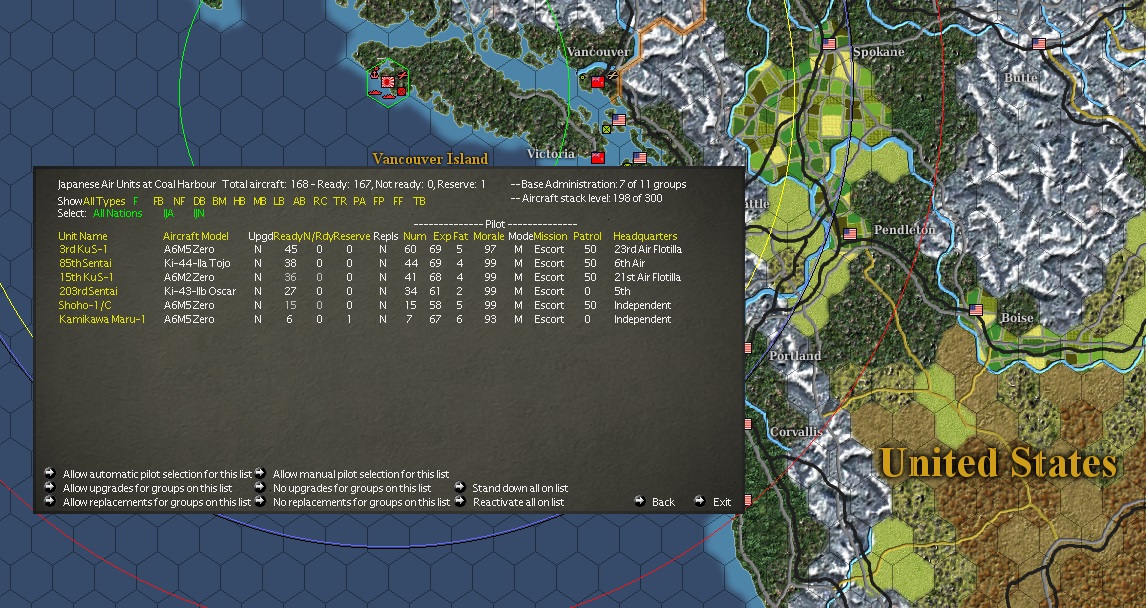Filter list to NF night fighter units
The image size is (1146, 608).
[x=179, y=201]
